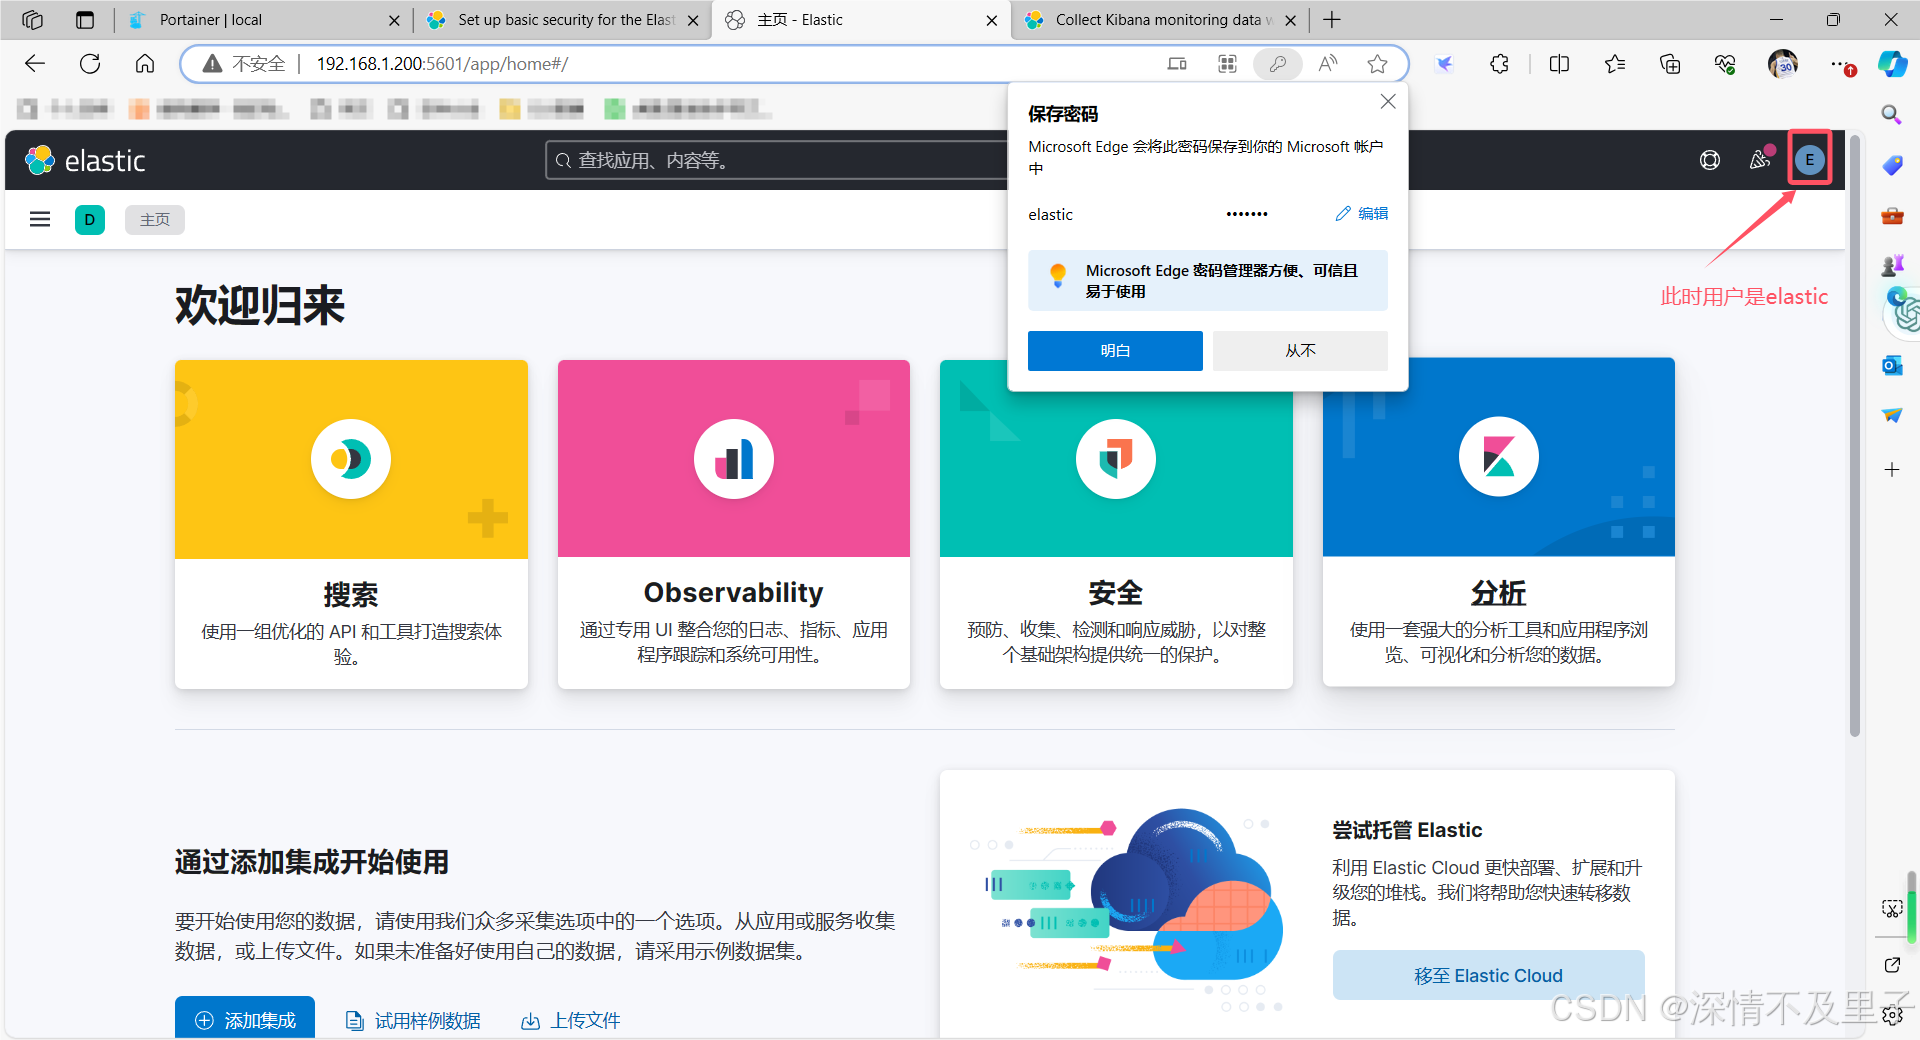Switch to Collect Kibana monitoring data tab
The image size is (1920, 1040).
(x=1161, y=20)
